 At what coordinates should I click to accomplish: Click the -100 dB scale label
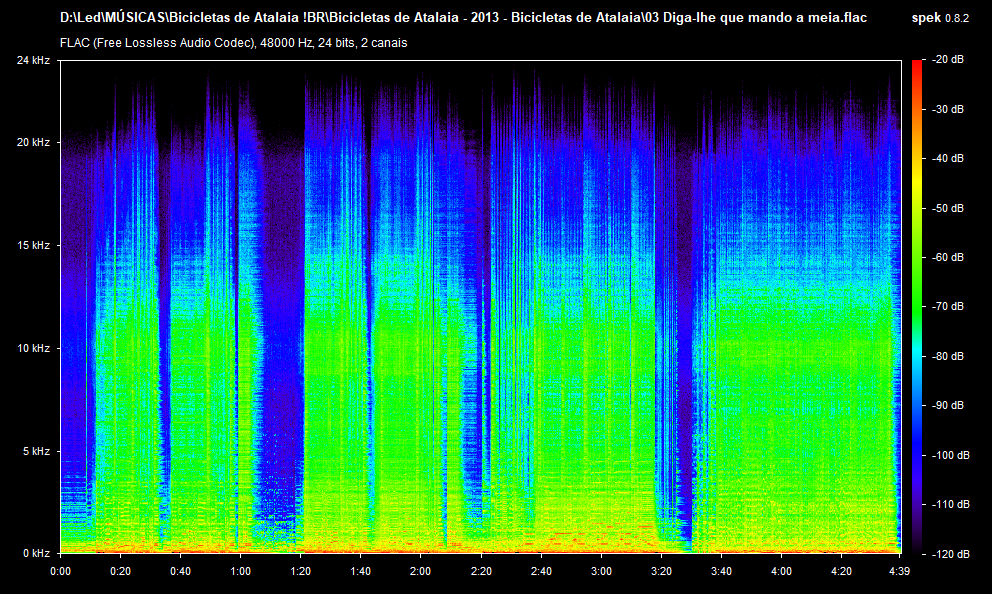click(x=950, y=455)
